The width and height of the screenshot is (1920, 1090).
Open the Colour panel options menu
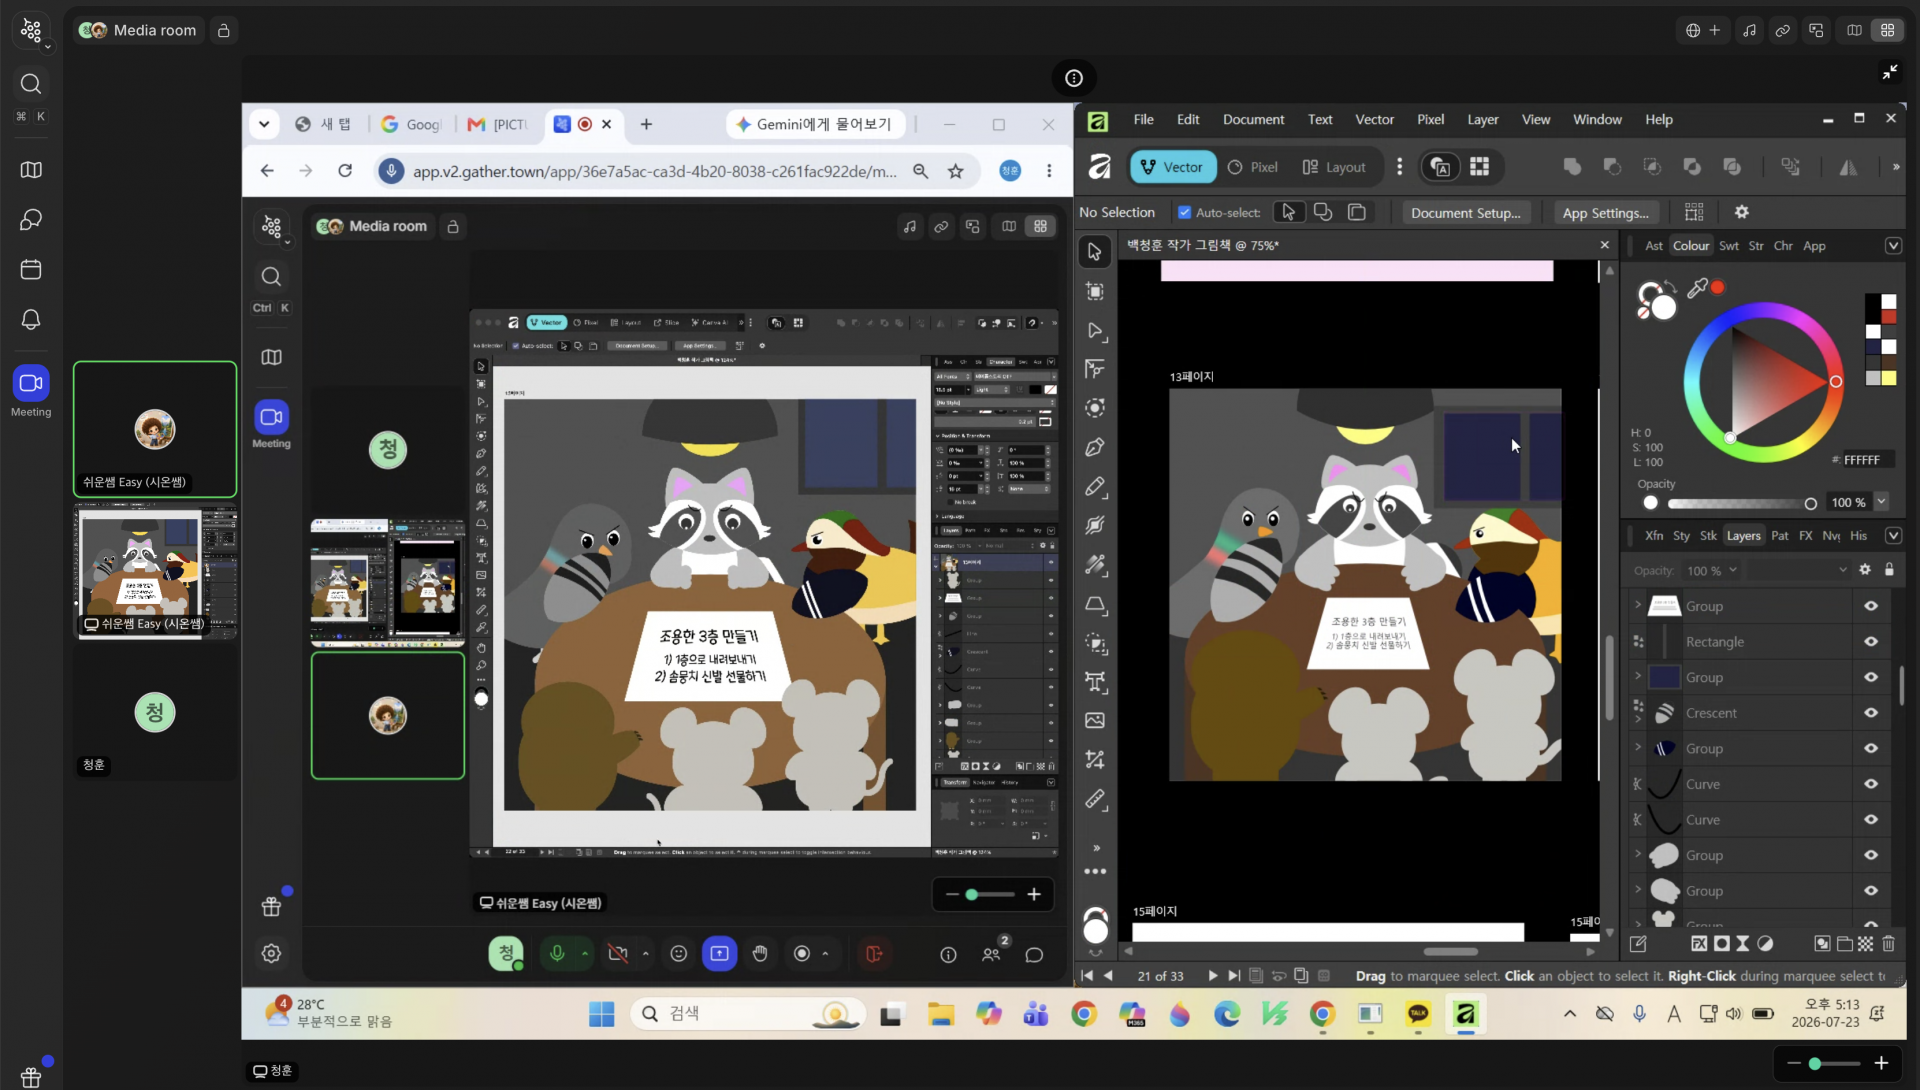1893,246
